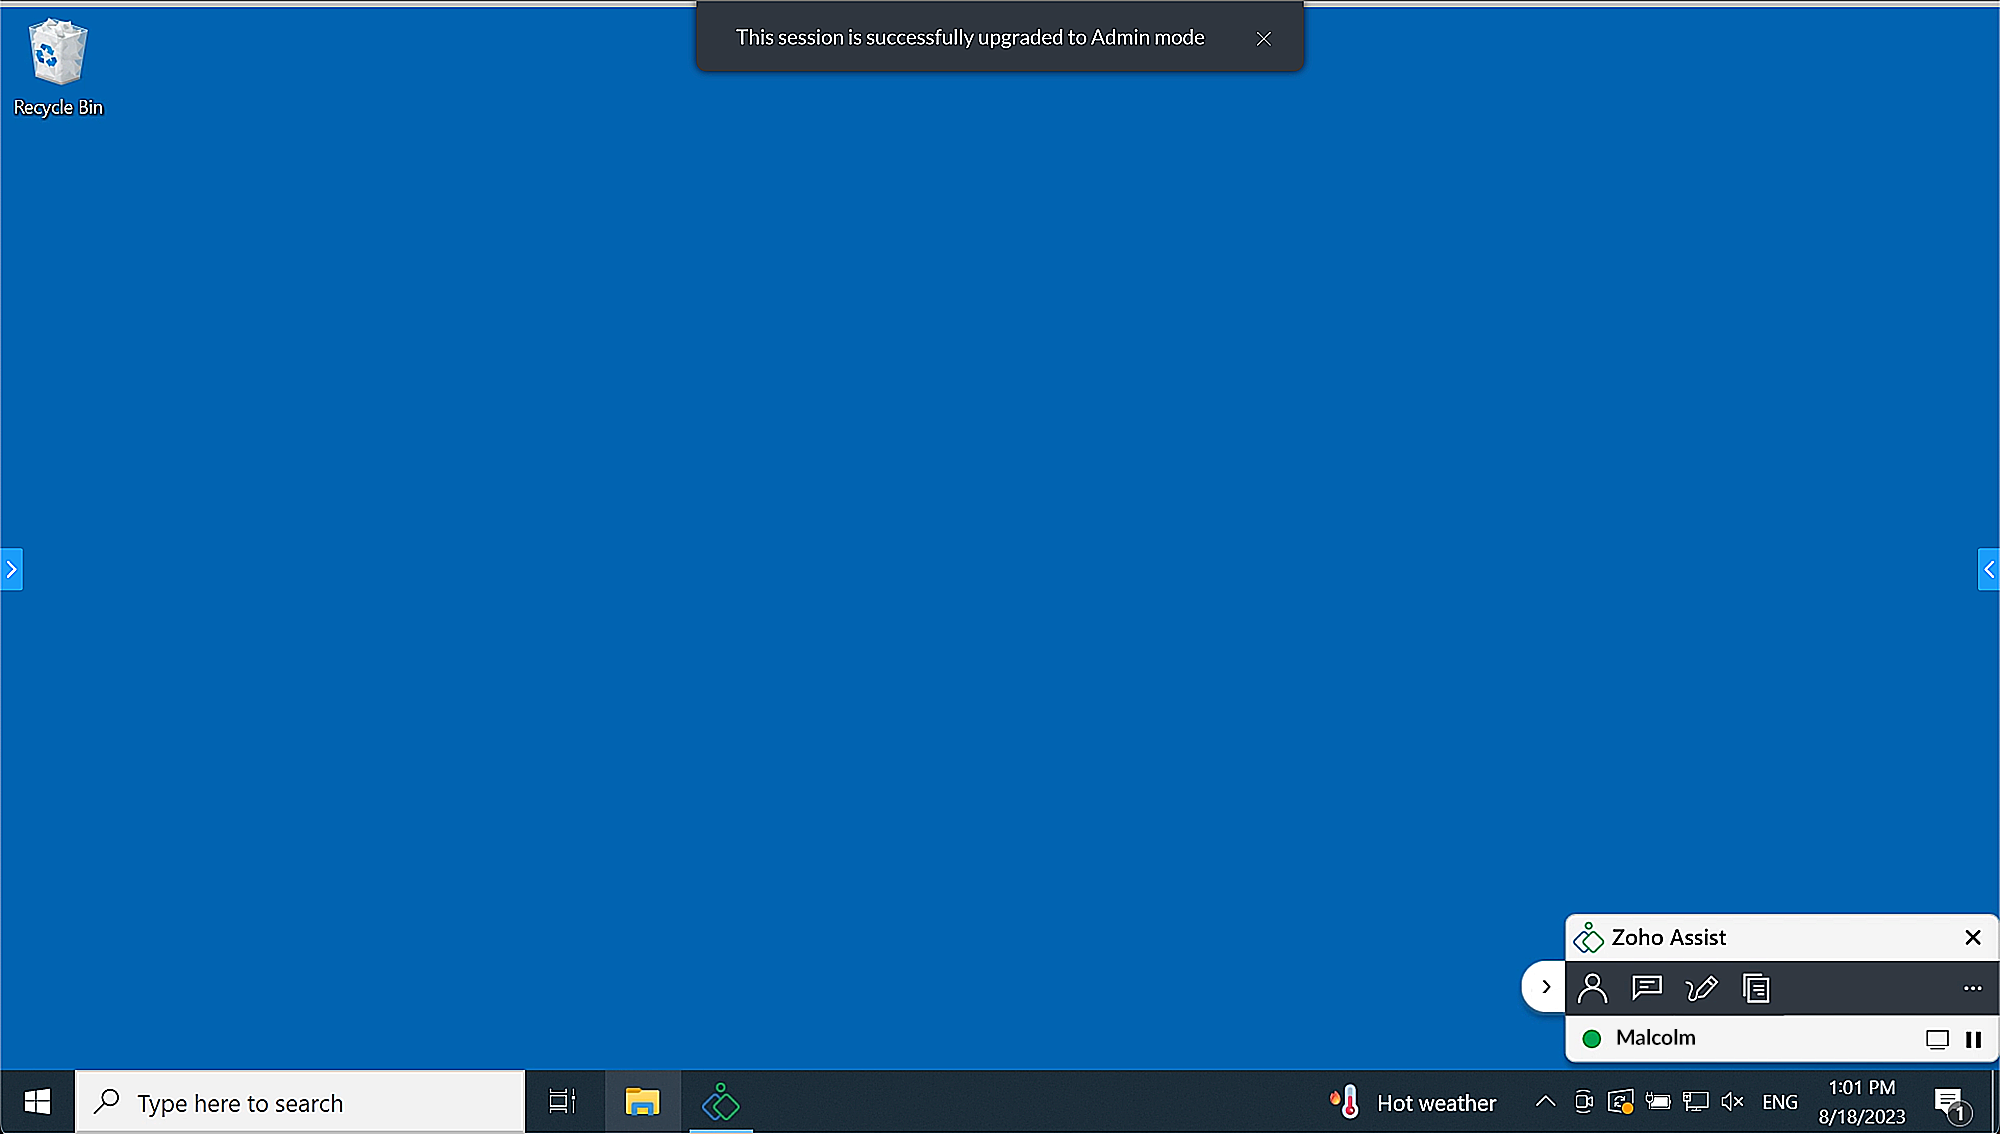This screenshot has height=1134, width=2000.
Task: Toggle the muted speaker volume icon
Action: pos(1732,1102)
